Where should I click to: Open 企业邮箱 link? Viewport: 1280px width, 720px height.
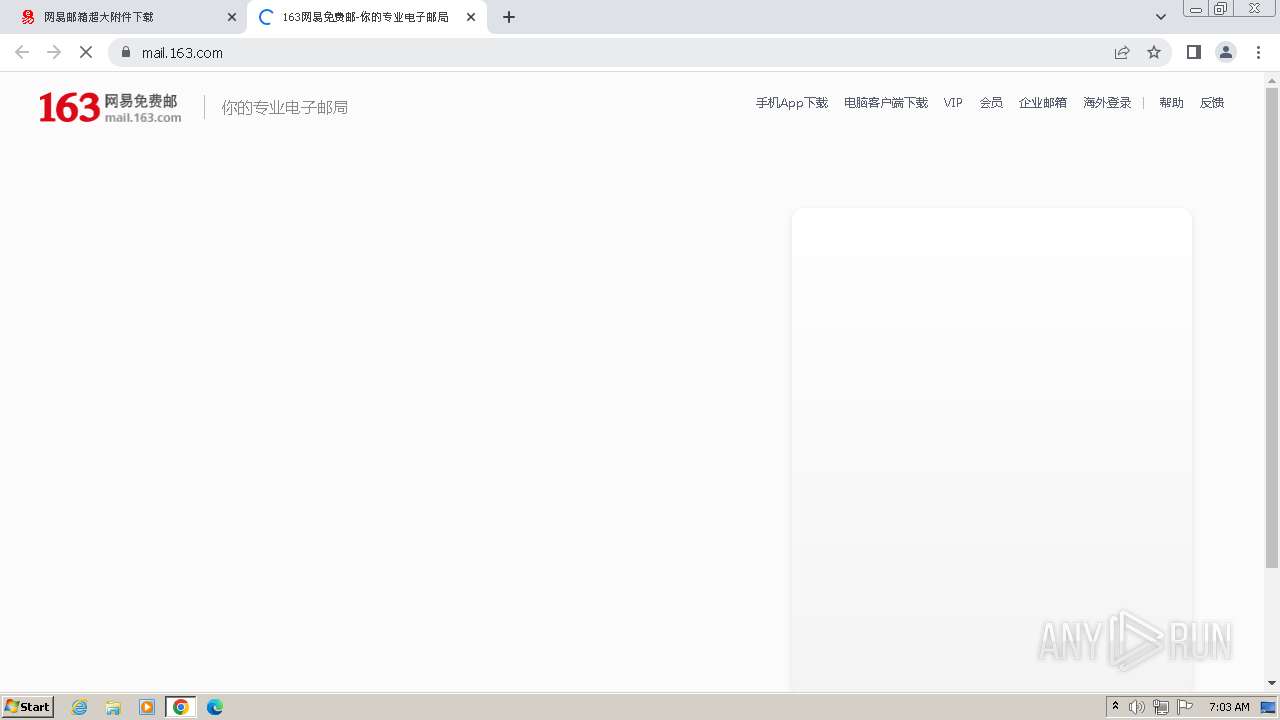click(x=1043, y=103)
